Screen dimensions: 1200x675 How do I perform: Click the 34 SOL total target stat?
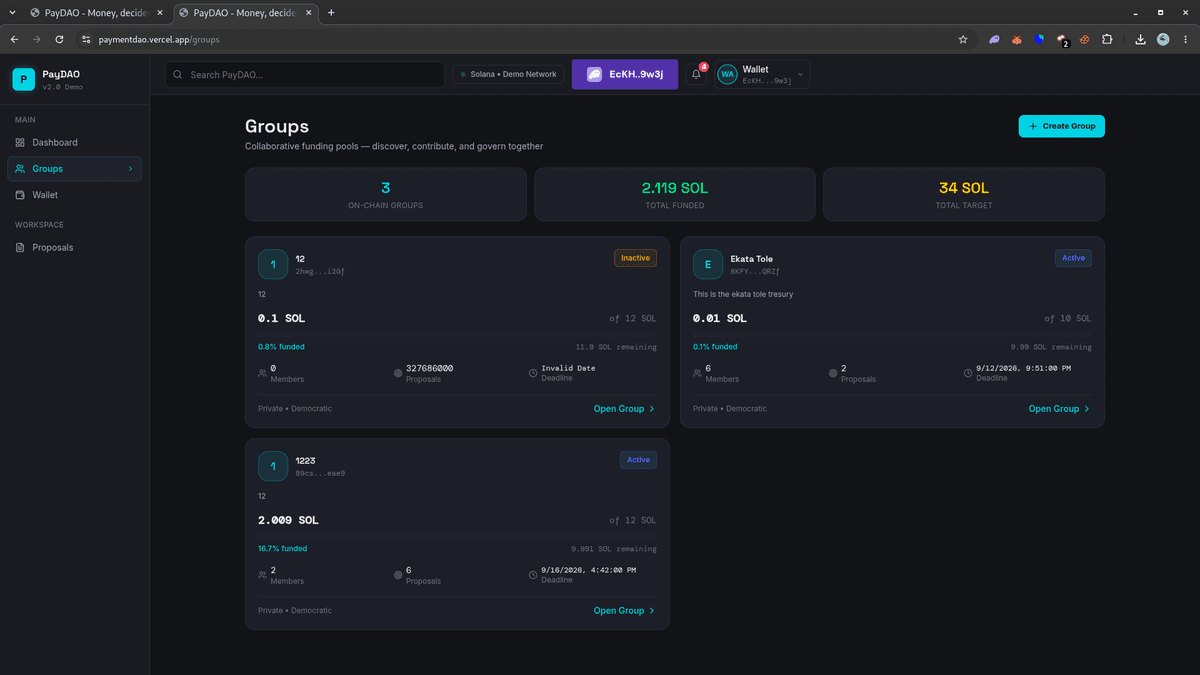964,188
